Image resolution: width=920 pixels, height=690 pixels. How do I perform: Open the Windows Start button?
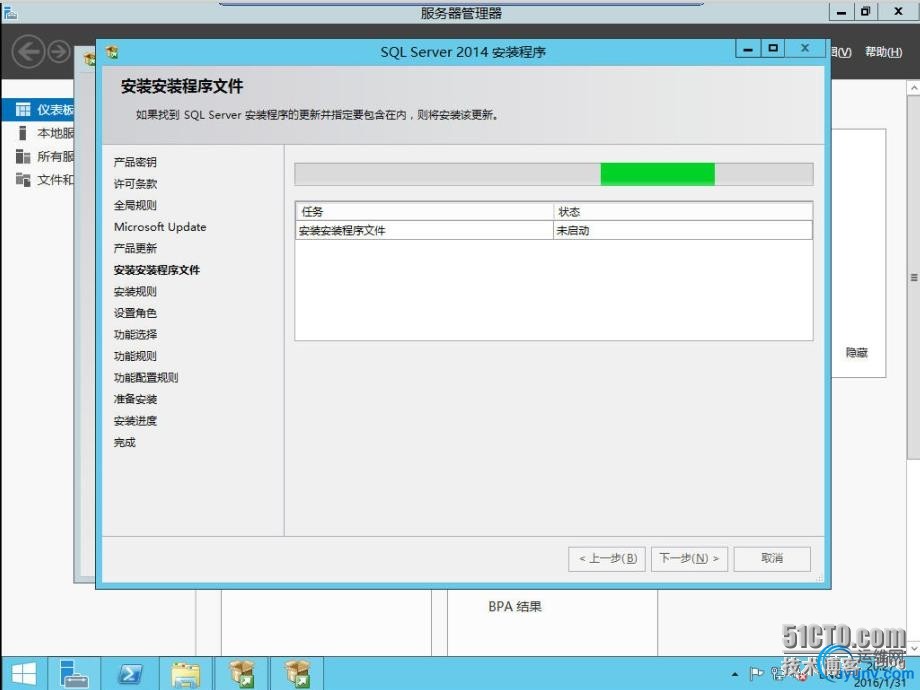tap(23, 674)
